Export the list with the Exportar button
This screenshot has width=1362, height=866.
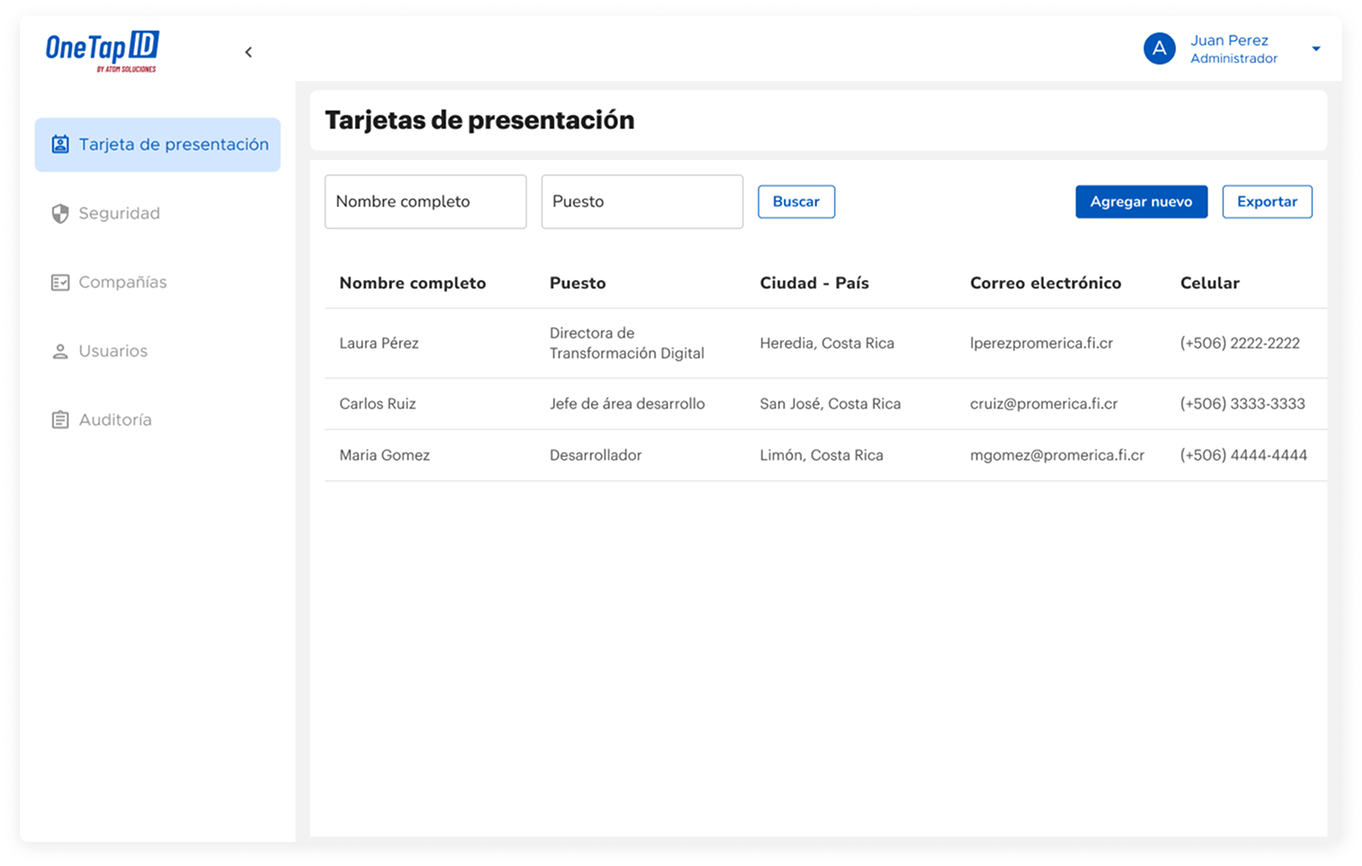(1267, 202)
